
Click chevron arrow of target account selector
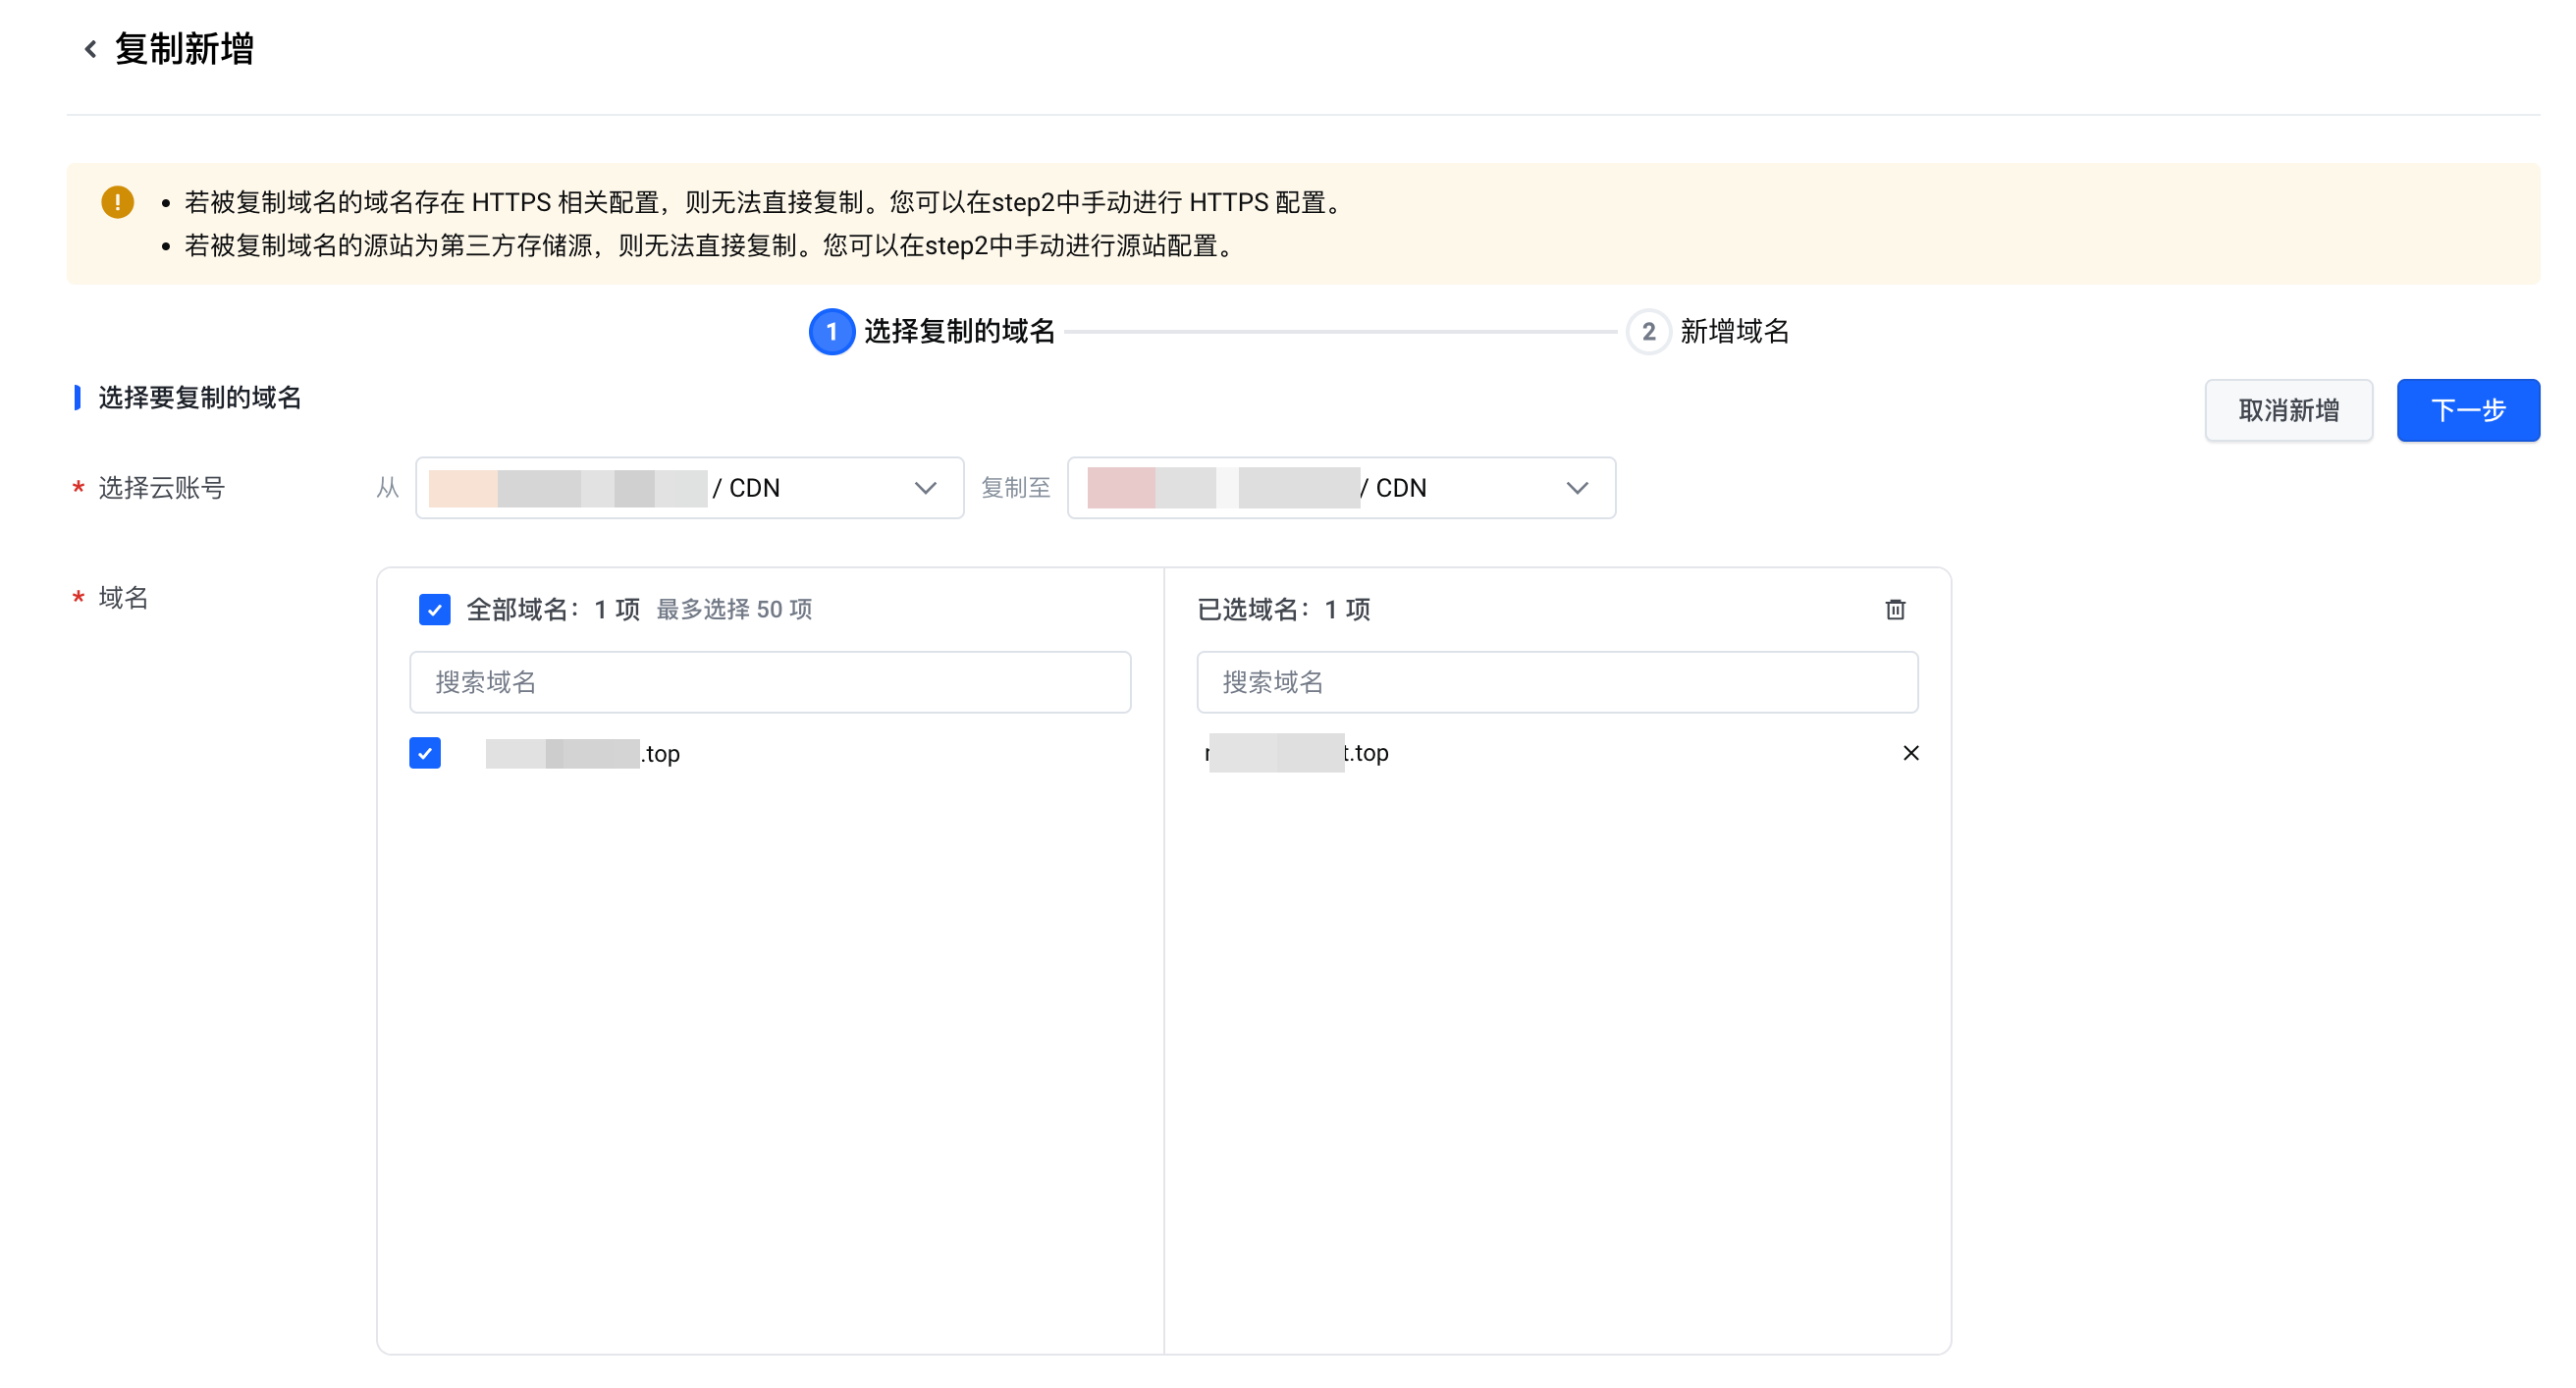coord(1576,488)
